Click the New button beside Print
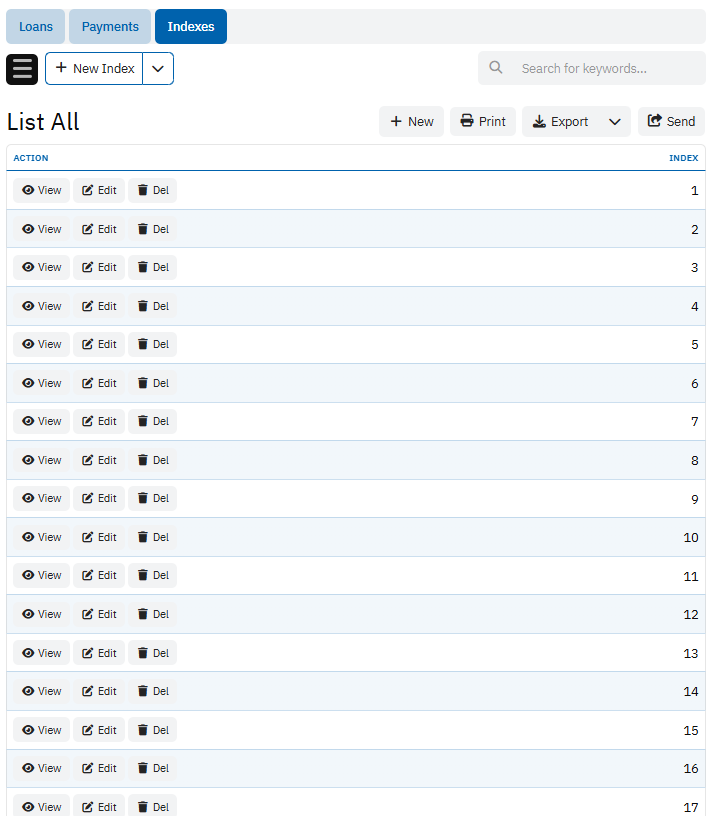710x816 pixels. (x=411, y=122)
